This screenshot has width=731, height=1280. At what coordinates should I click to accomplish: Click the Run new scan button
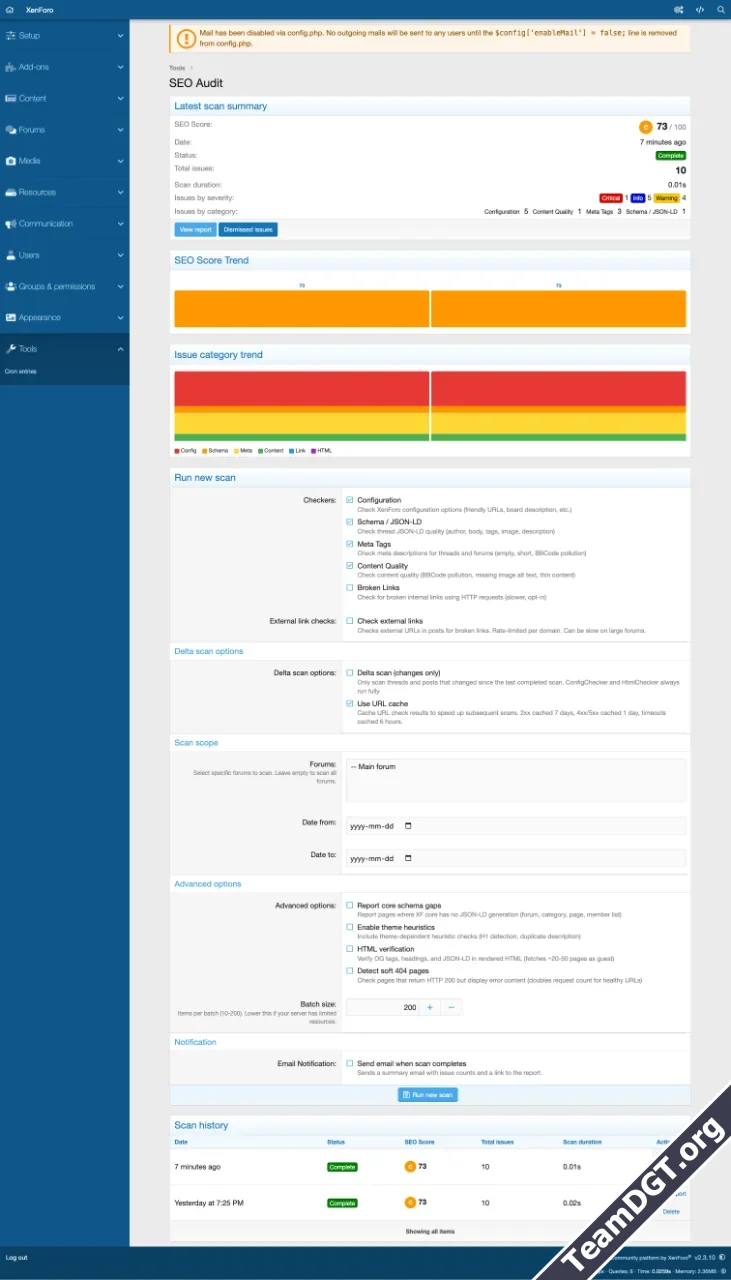coord(428,1095)
